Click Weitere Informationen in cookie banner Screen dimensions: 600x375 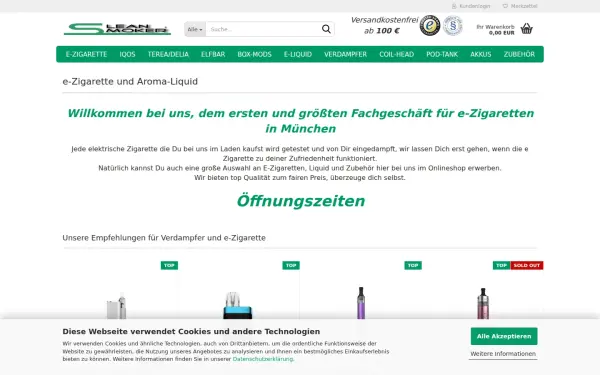coord(503,354)
